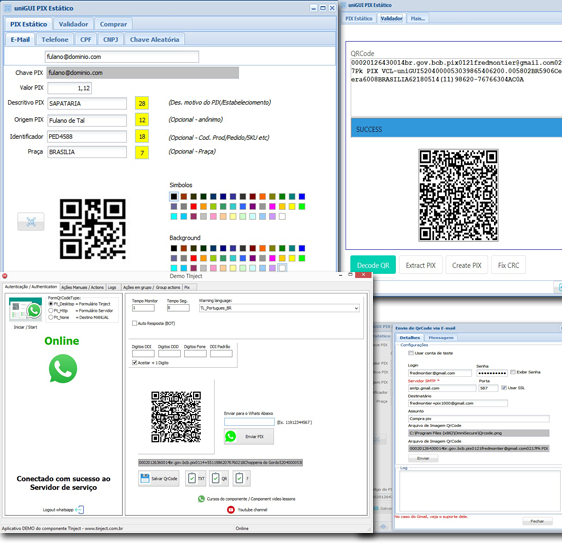Viewport: 562px width, 544px height.
Task: Click the Enviar para o Whats Abaixo number field
Action: 249,422
